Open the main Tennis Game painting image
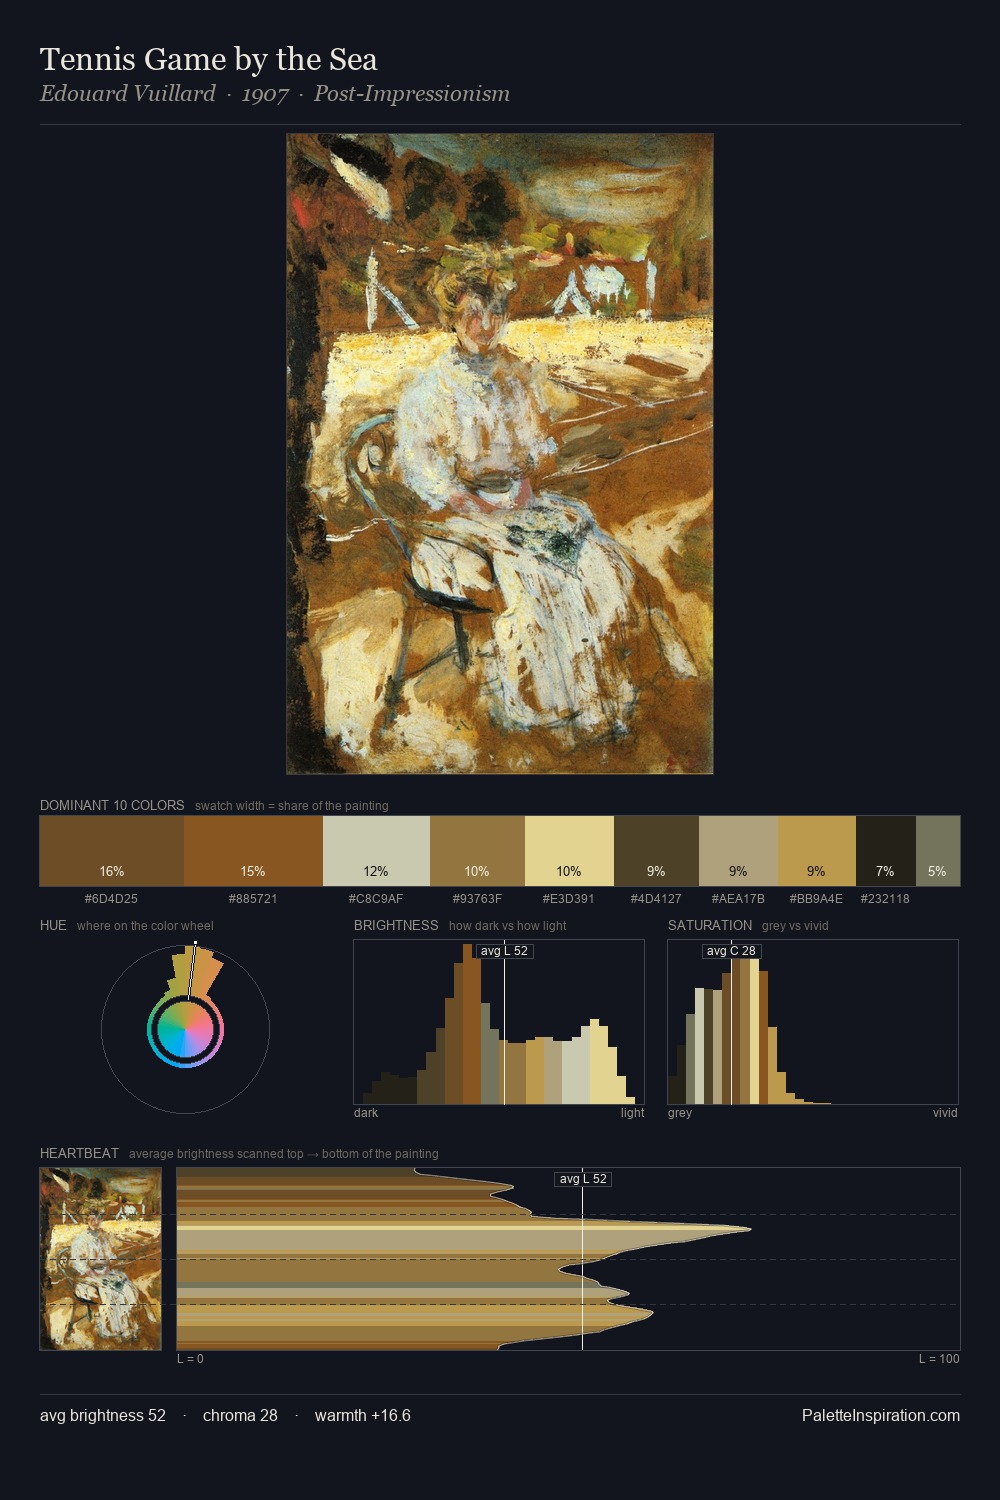Image resolution: width=1000 pixels, height=1500 pixels. pyautogui.click(x=500, y=454)
